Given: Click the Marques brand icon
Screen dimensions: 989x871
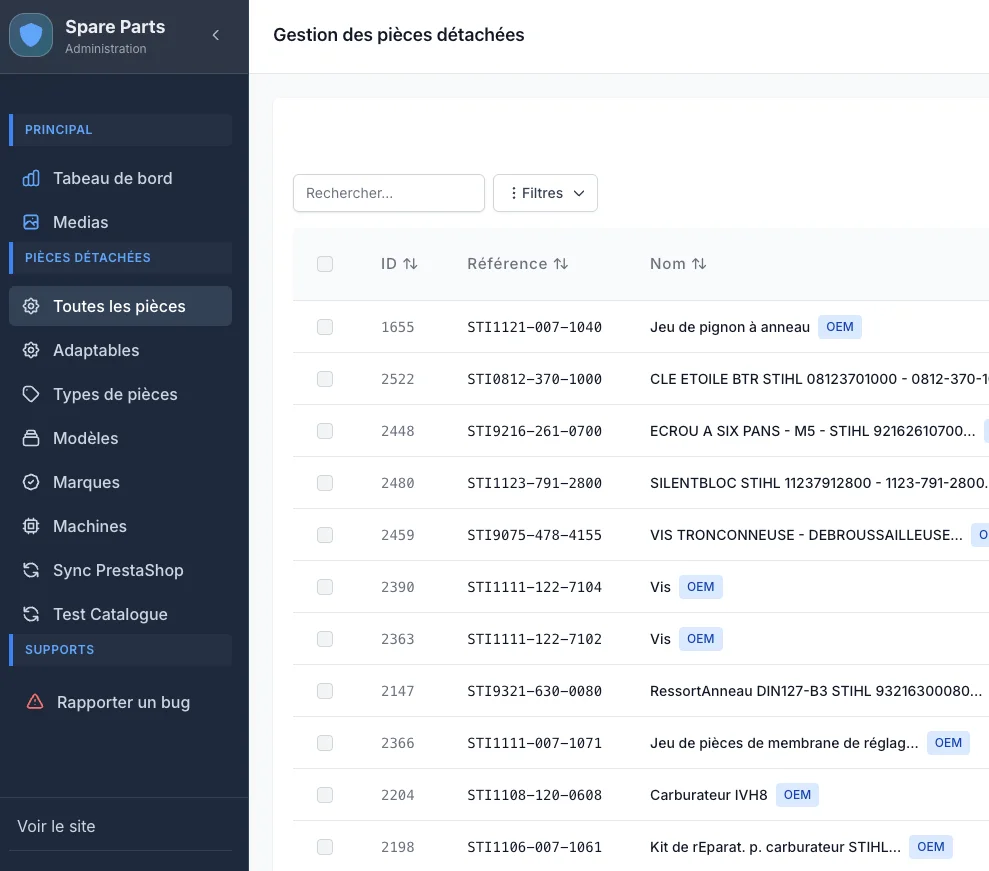Looking at the screenshot, I should click(x=31, y=482).
